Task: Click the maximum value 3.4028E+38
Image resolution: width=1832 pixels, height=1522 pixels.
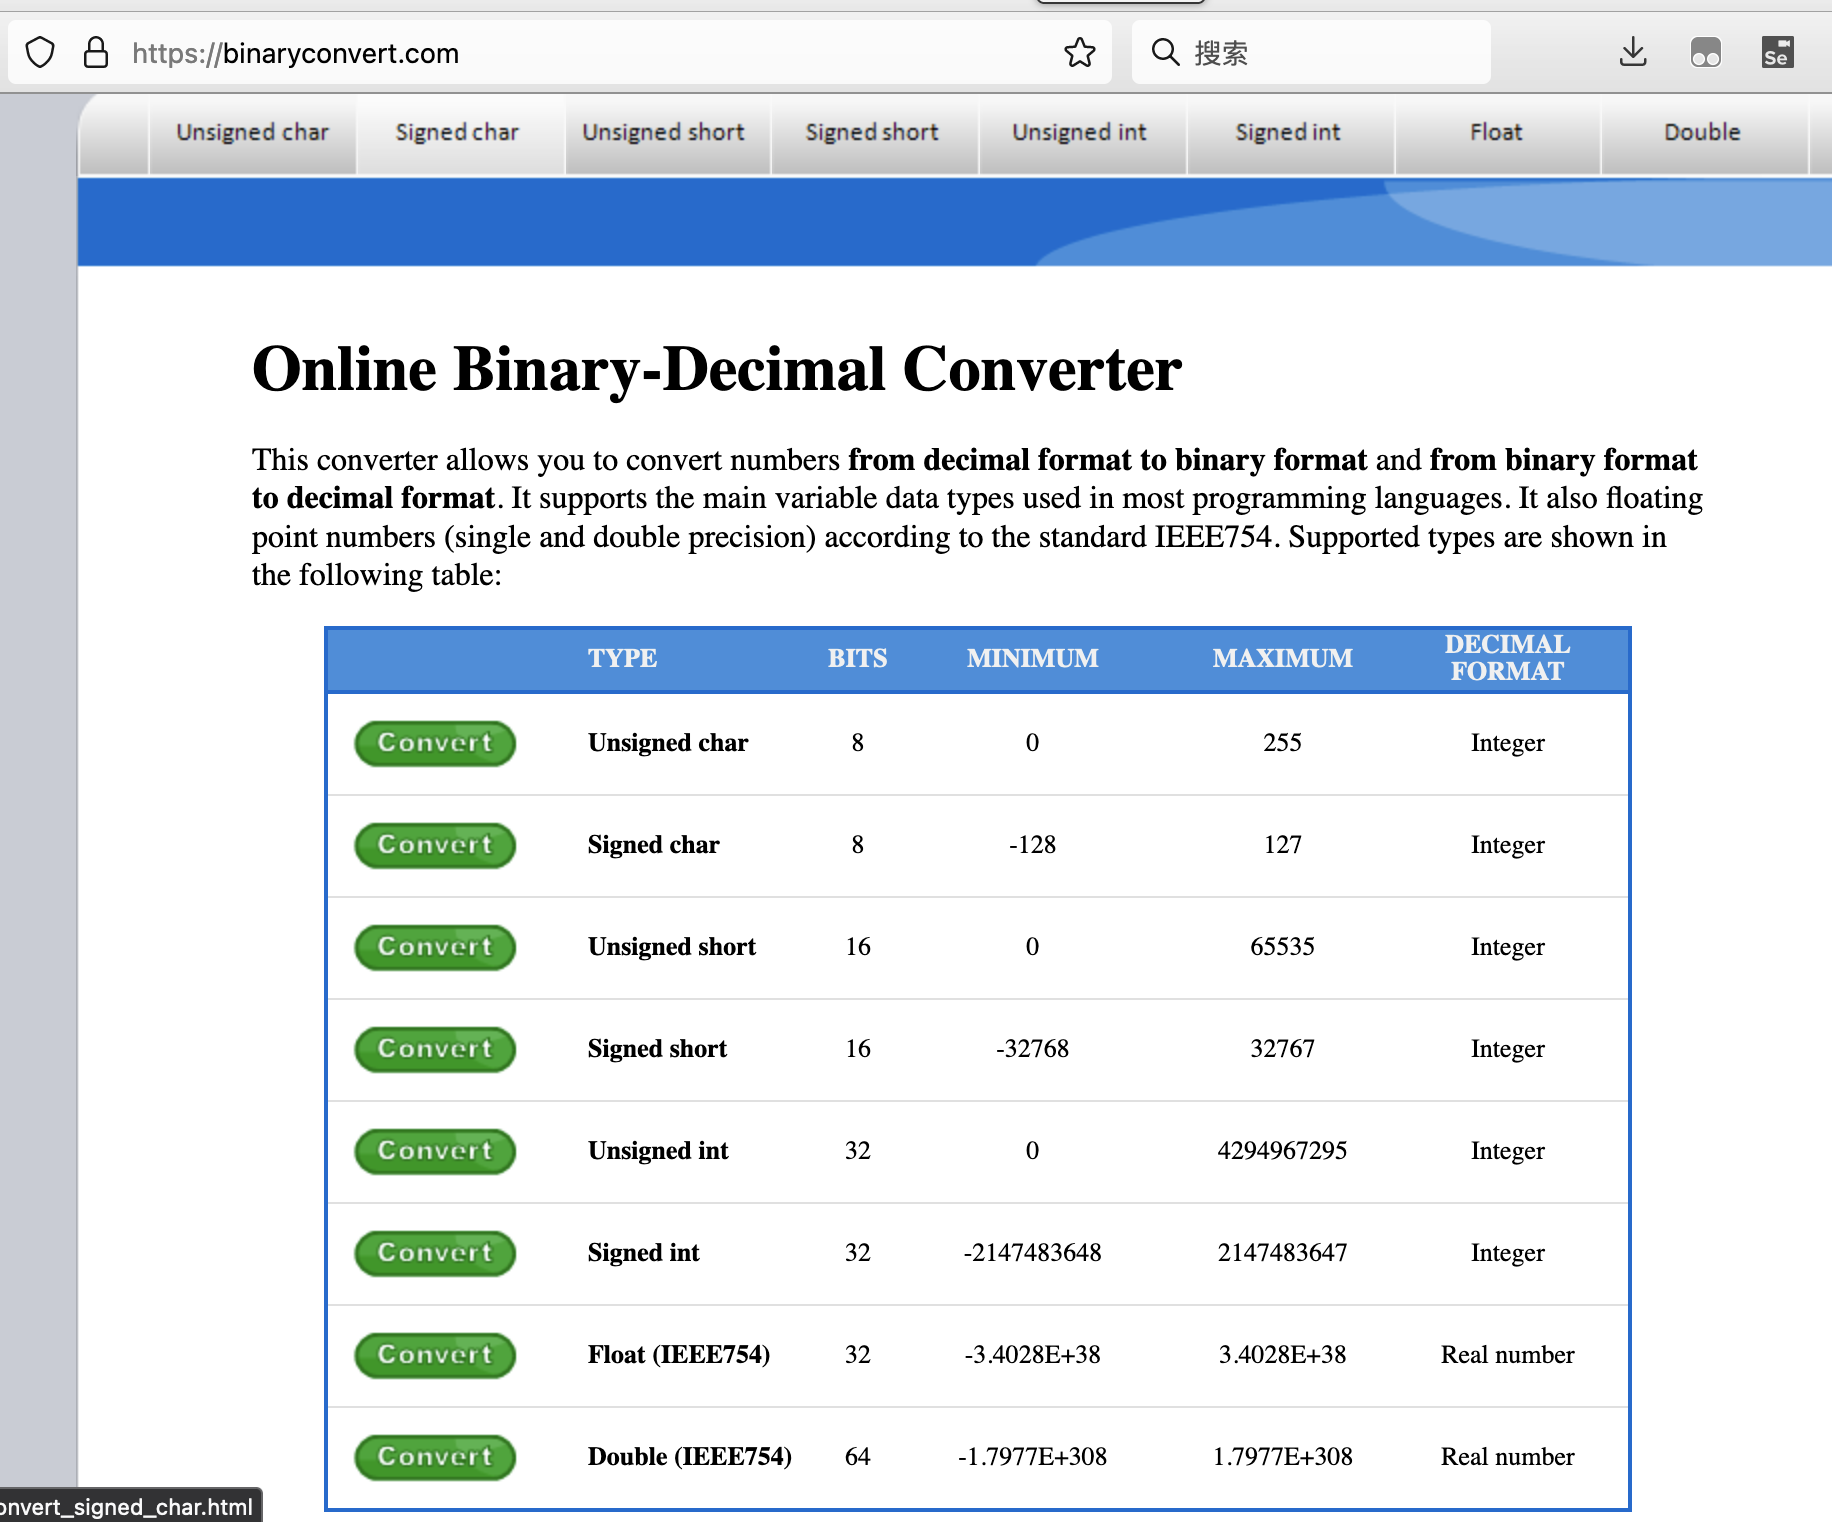Action: tap(1282, 1355)
